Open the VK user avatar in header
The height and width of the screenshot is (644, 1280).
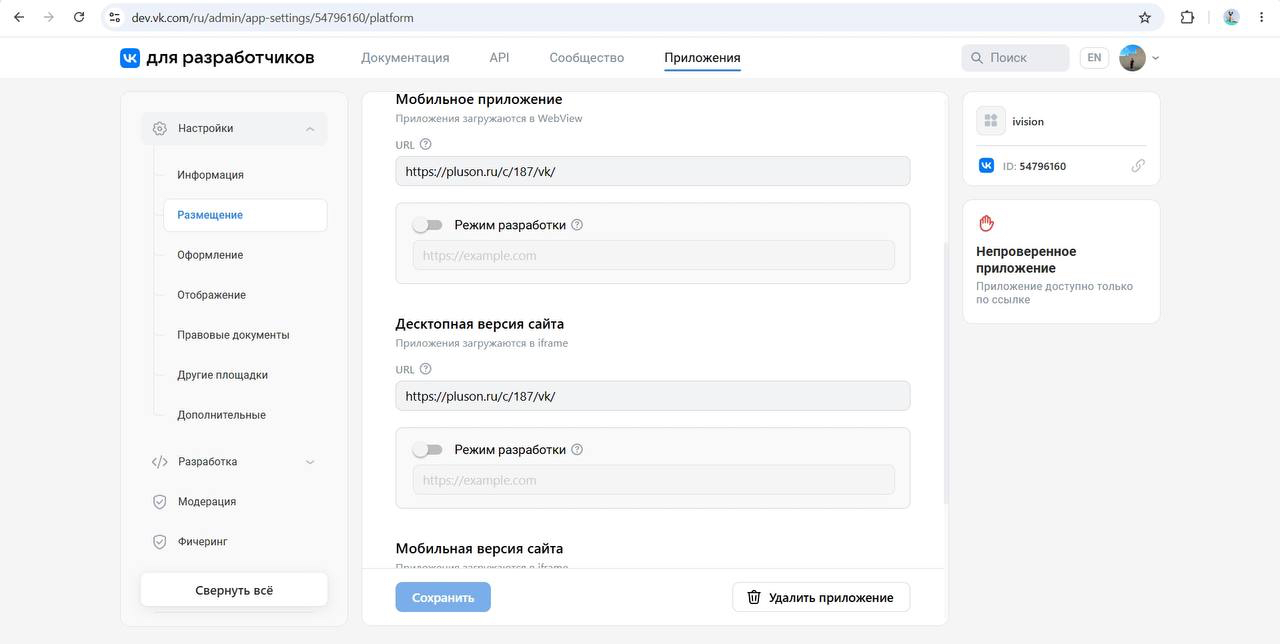point(1132,58)
